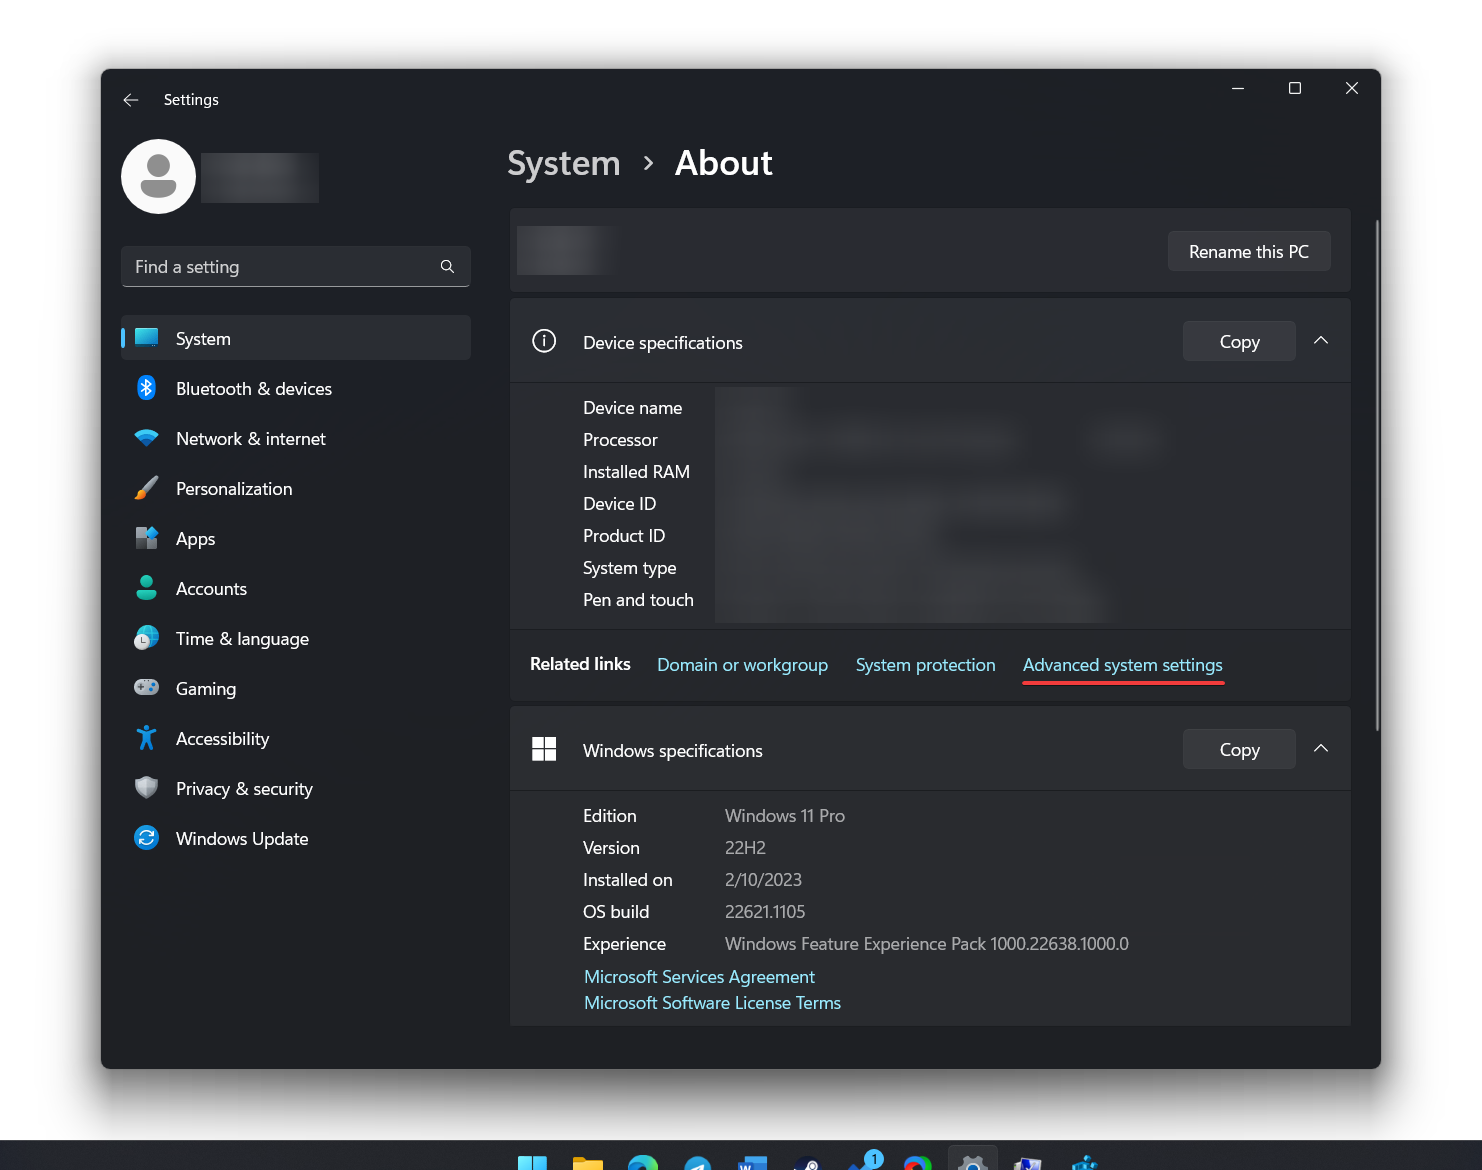Image resolution: width=1482 pixels, height=1170 pixels.
Task: Open Privacy & security settings
Action: click(296, 788)
